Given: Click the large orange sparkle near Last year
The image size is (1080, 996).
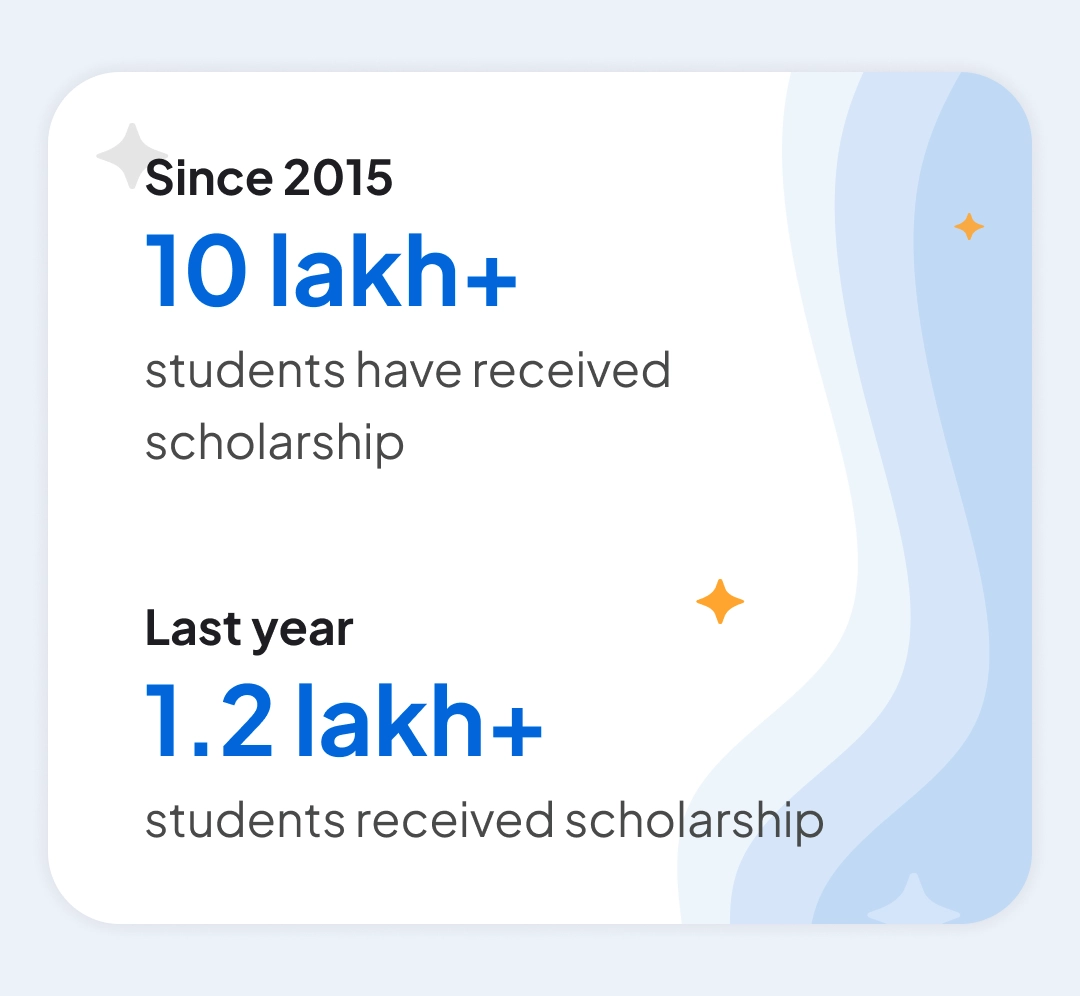Looking at the screenshot, I should pos(720,602).
